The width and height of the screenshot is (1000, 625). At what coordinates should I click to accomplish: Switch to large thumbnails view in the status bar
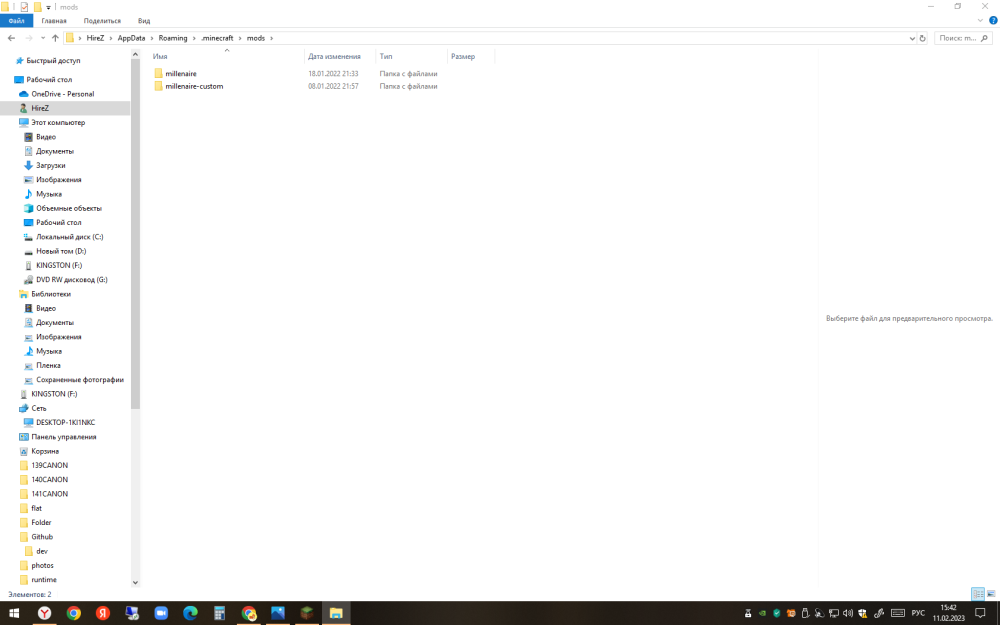click(991, 594)
